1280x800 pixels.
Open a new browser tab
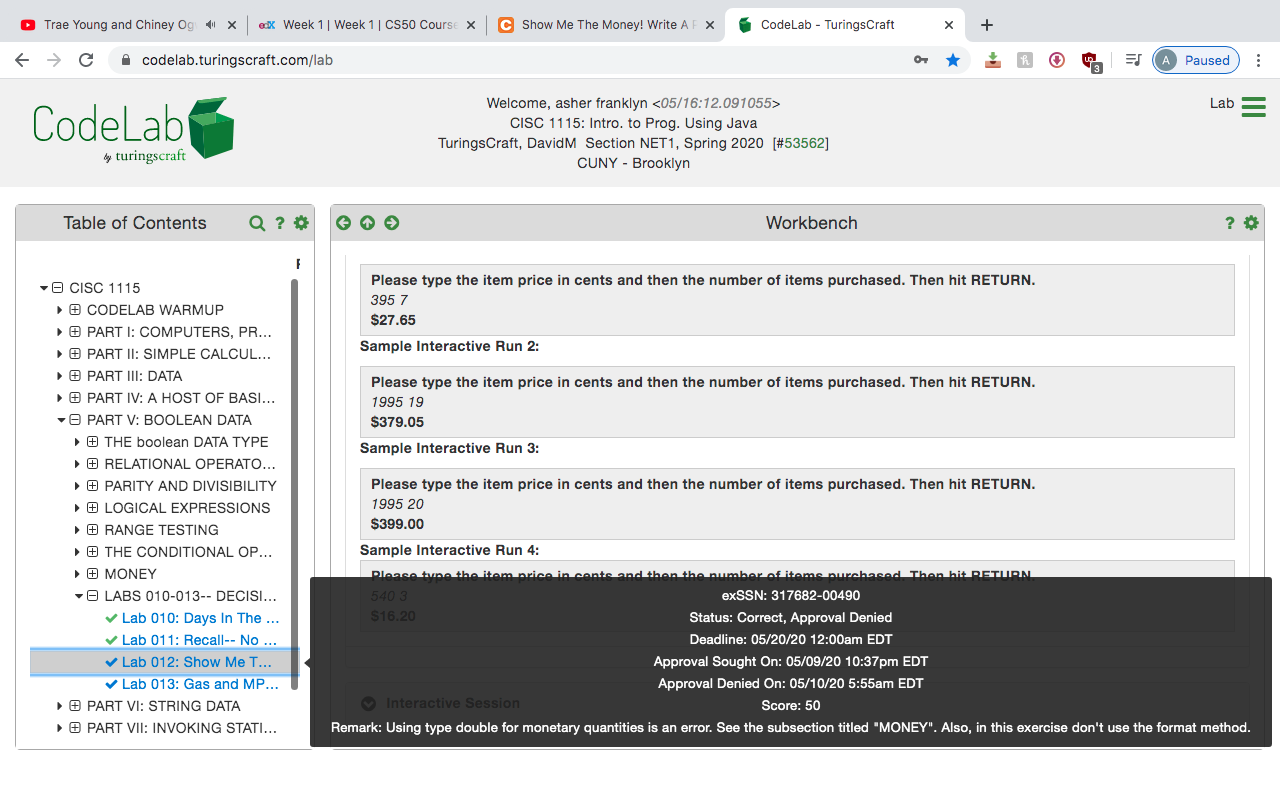[x=987, y=25]
